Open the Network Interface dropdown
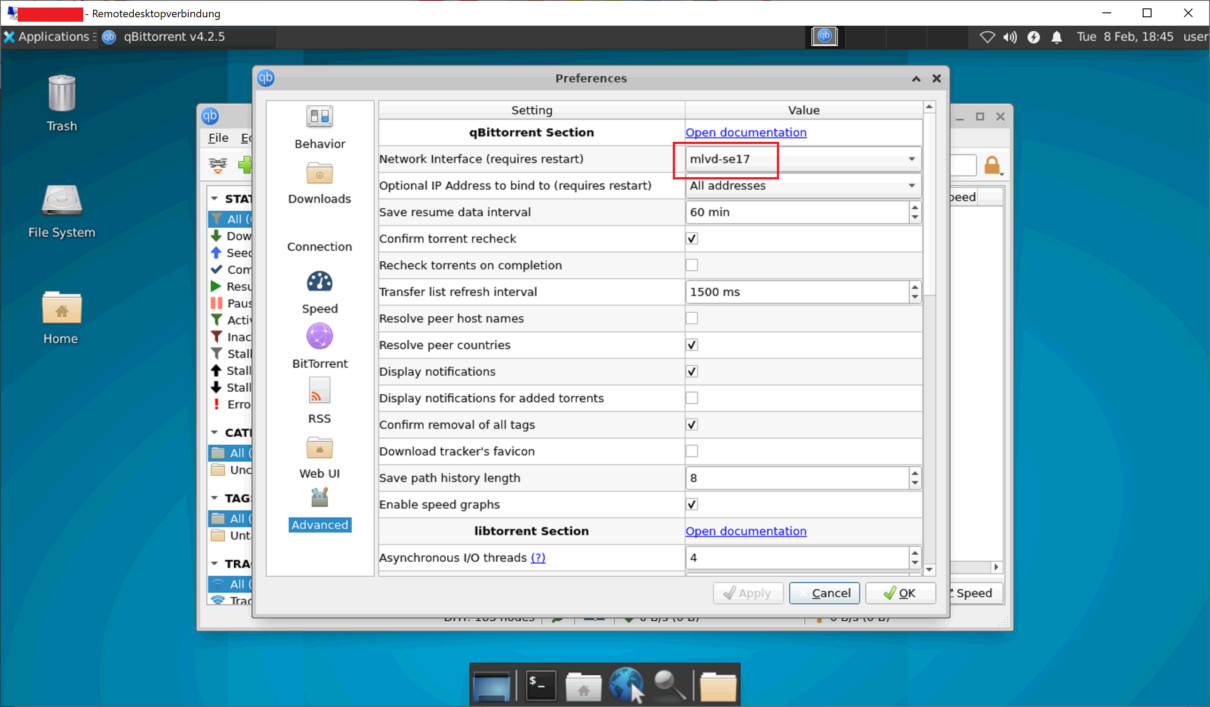Image resolution: width=1210 pixels, height=707 pixels. pos(803,159)
